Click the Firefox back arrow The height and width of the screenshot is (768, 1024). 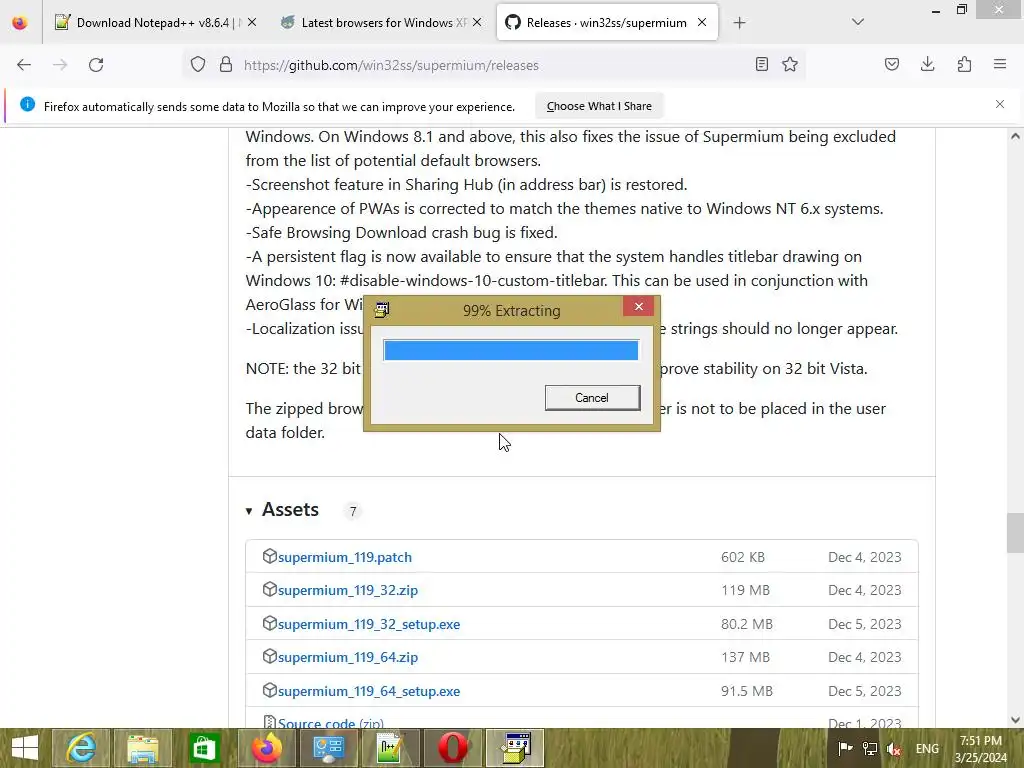[24, 65]
